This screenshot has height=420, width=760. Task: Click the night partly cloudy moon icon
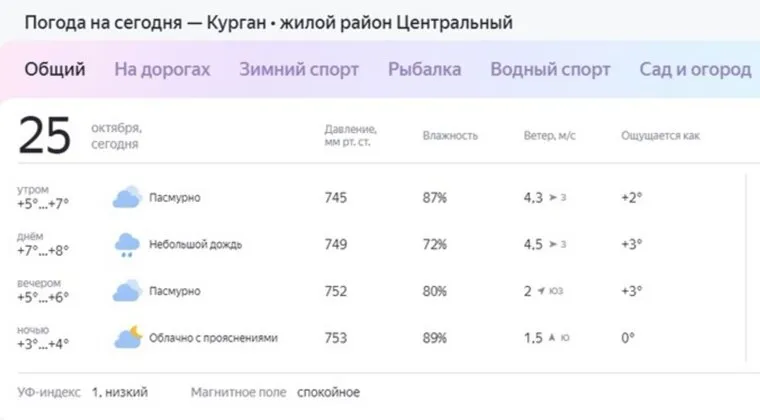coord(127,338)
